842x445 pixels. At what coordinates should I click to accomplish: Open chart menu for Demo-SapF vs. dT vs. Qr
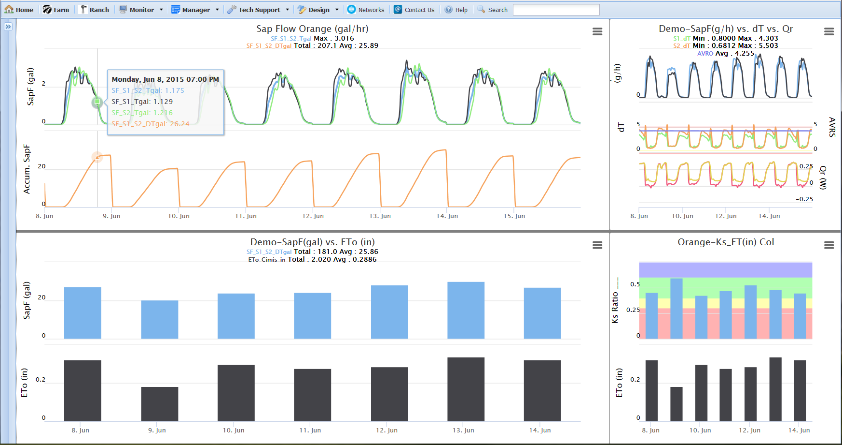(x=831, y=32)
